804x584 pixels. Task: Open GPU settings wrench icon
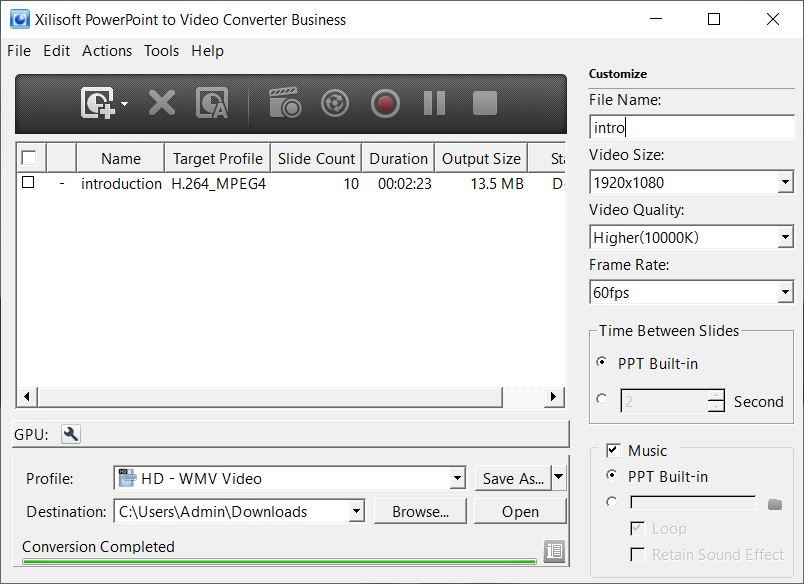70,434
